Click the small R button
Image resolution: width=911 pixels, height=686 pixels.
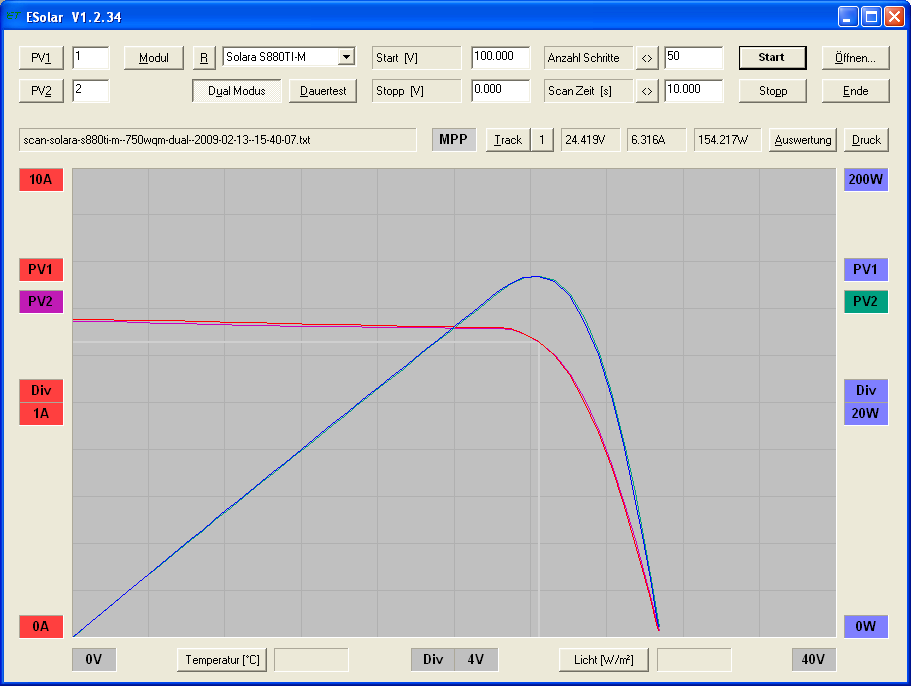point(204,58)
